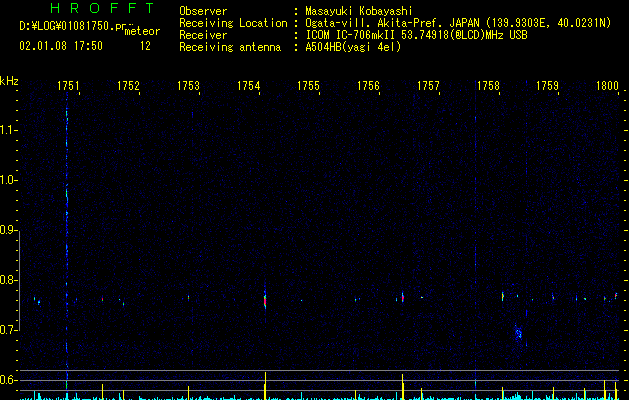Click the Ogata-vill. Akita-Pref. JAPAN coordinates text
Screen dimensions: 629x400
coord(458,23)
